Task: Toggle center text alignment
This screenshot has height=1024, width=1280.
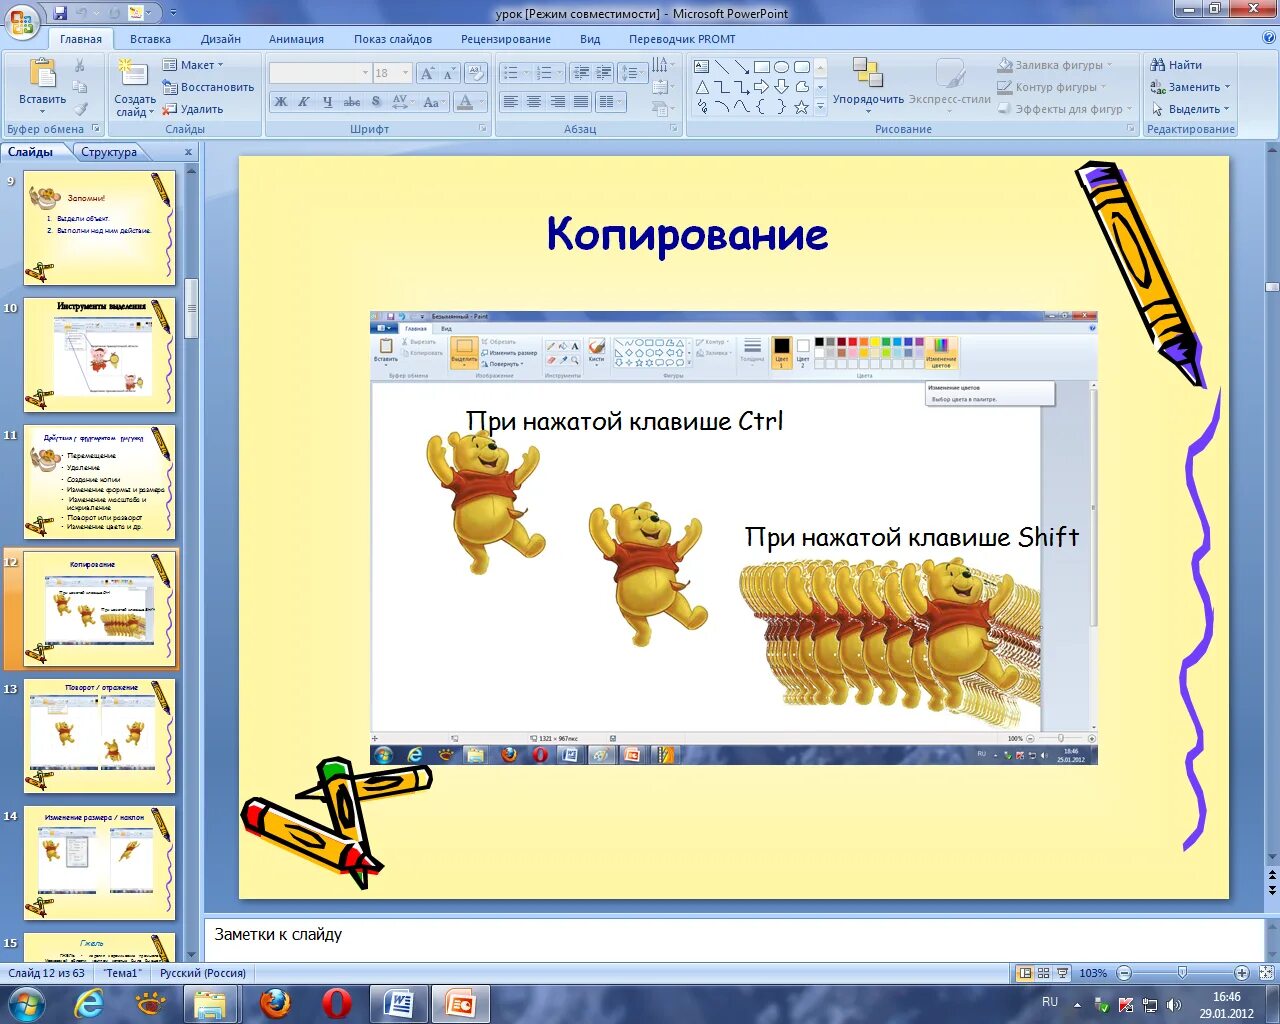Action: tap(534, 102)
